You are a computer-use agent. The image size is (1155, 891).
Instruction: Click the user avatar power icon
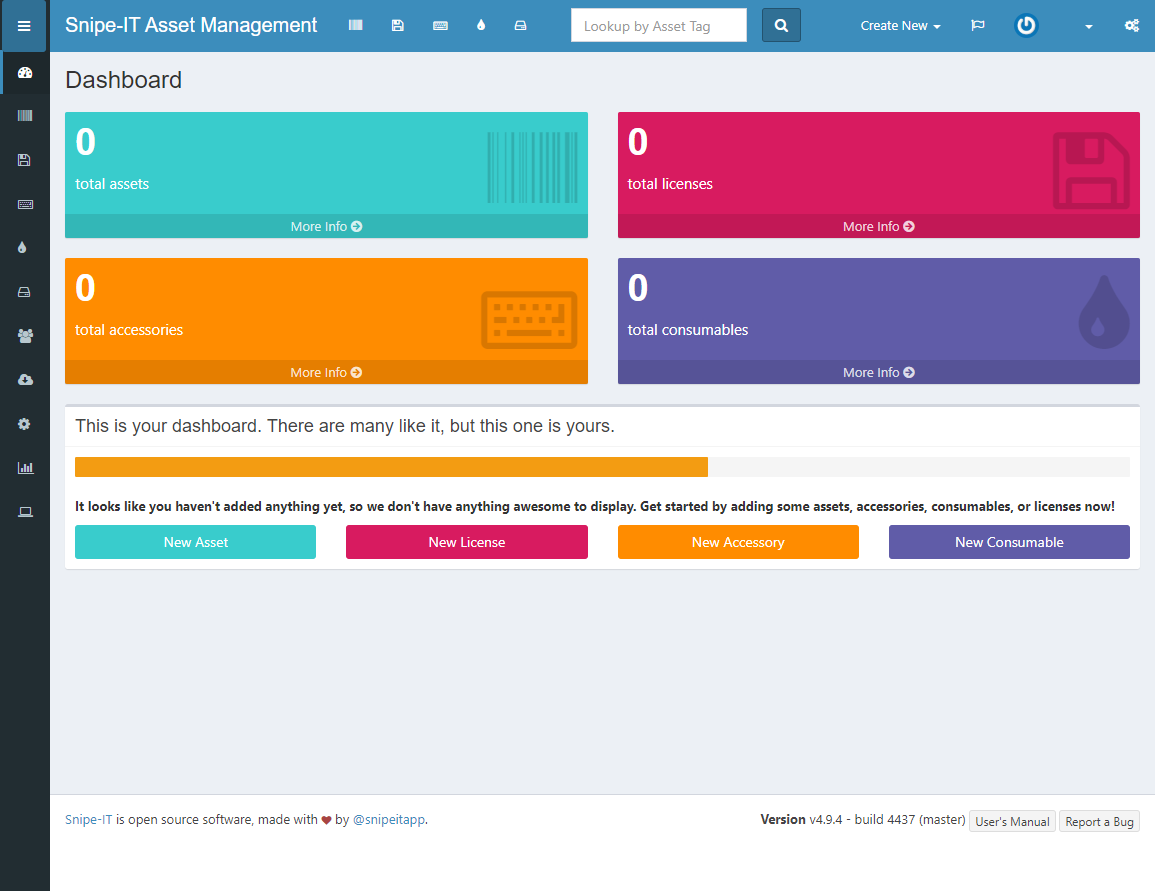click(x=1026, y=26)
